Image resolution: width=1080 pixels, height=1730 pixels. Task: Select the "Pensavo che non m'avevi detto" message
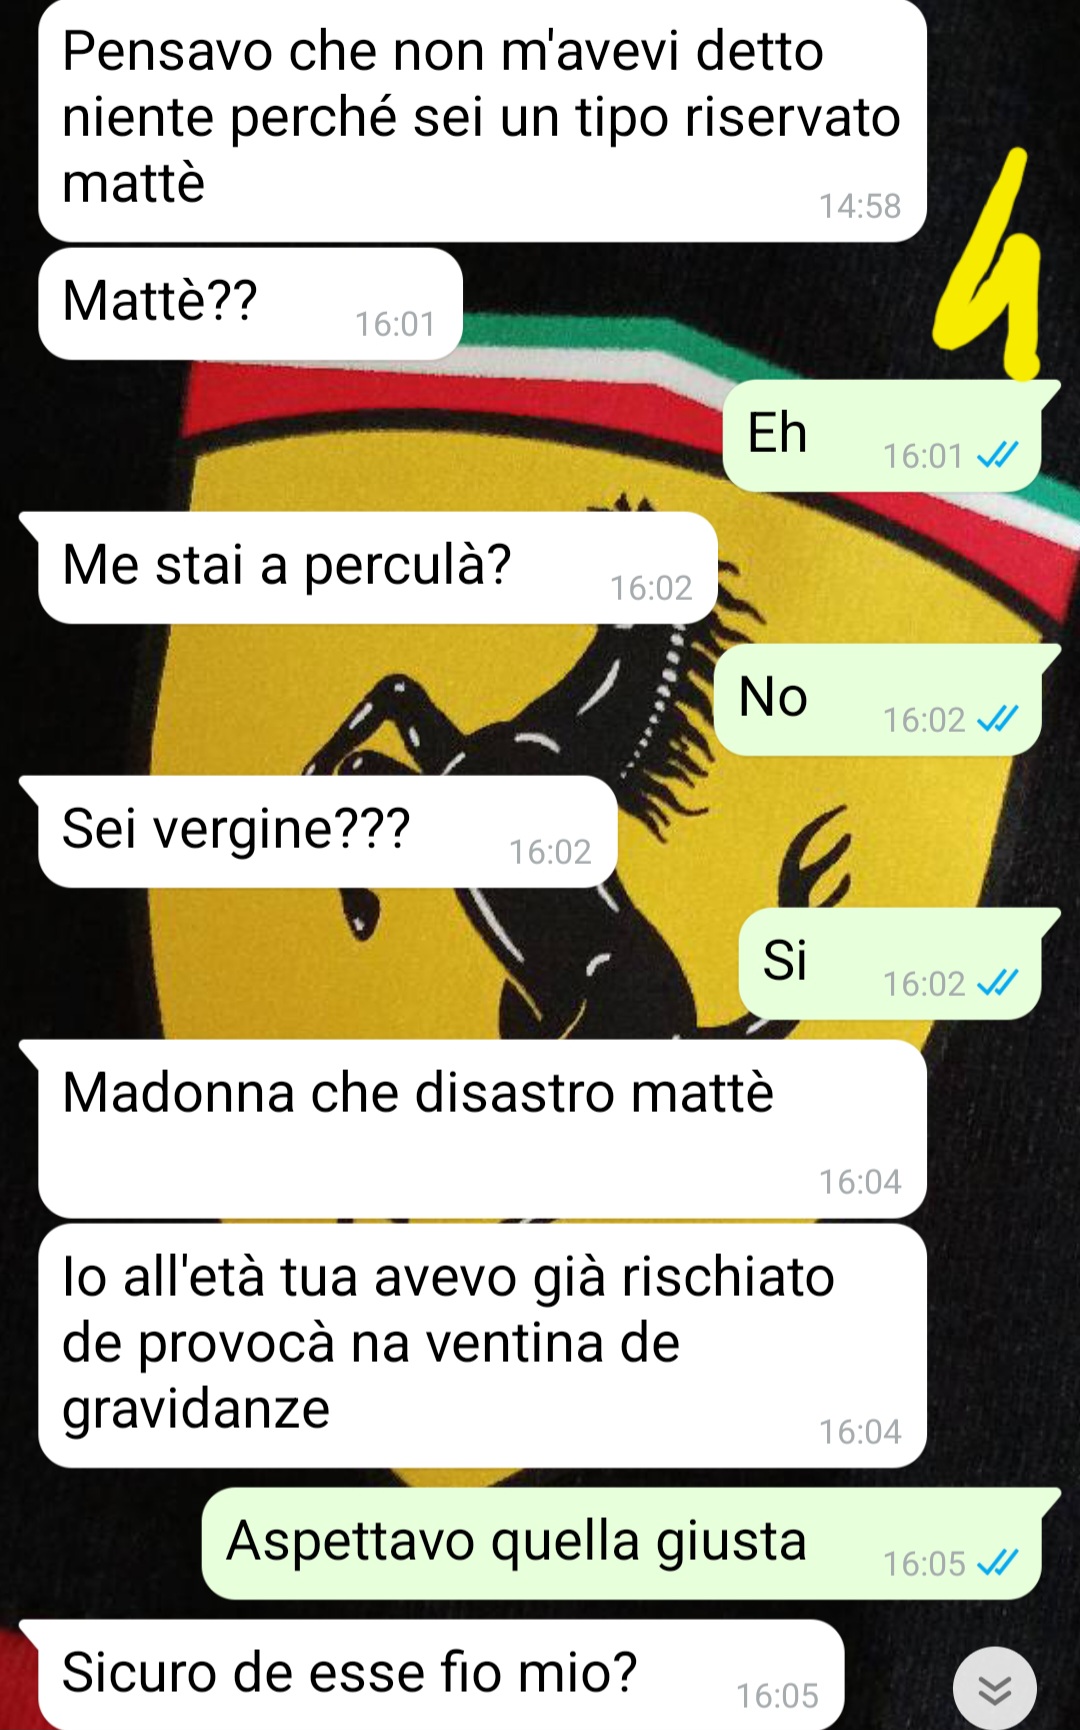click(482, 120)
